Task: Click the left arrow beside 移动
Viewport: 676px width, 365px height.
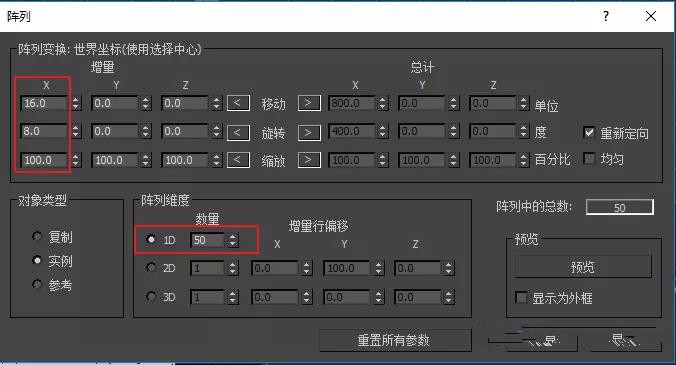Action: [238, 103]
